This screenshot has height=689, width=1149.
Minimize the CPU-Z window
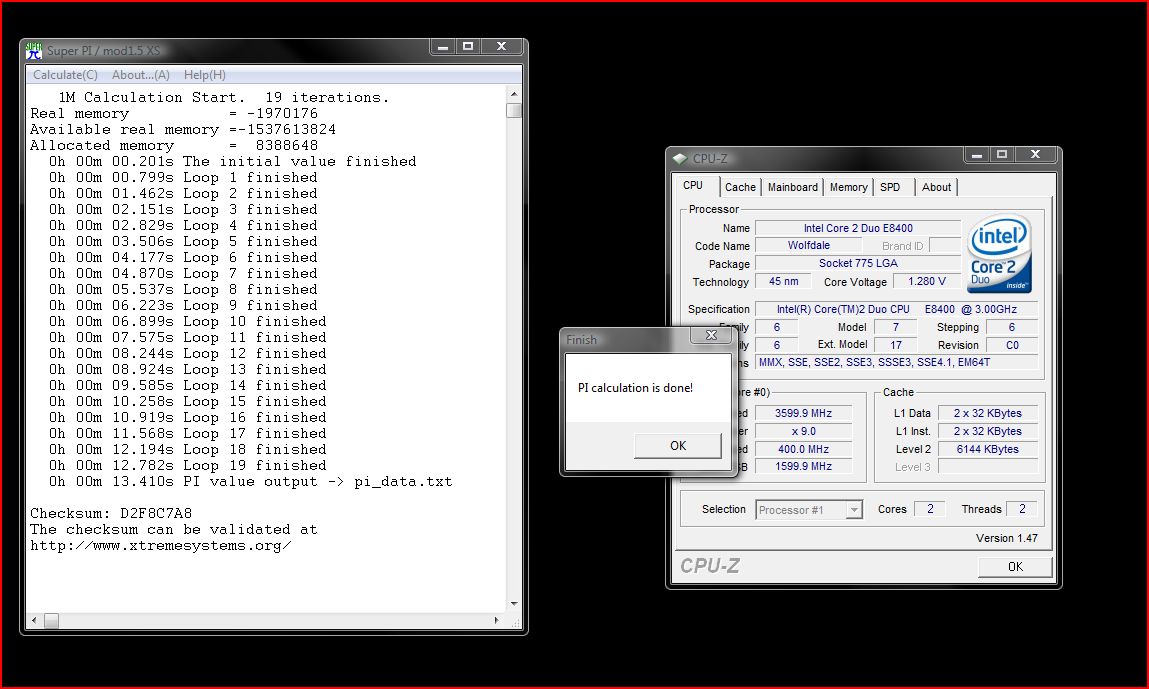click(976, 155)
